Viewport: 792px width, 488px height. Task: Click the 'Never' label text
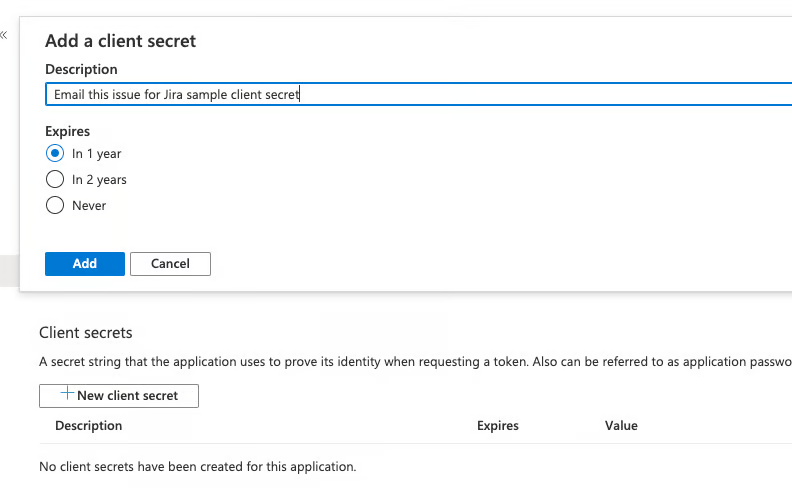[89, 206]
